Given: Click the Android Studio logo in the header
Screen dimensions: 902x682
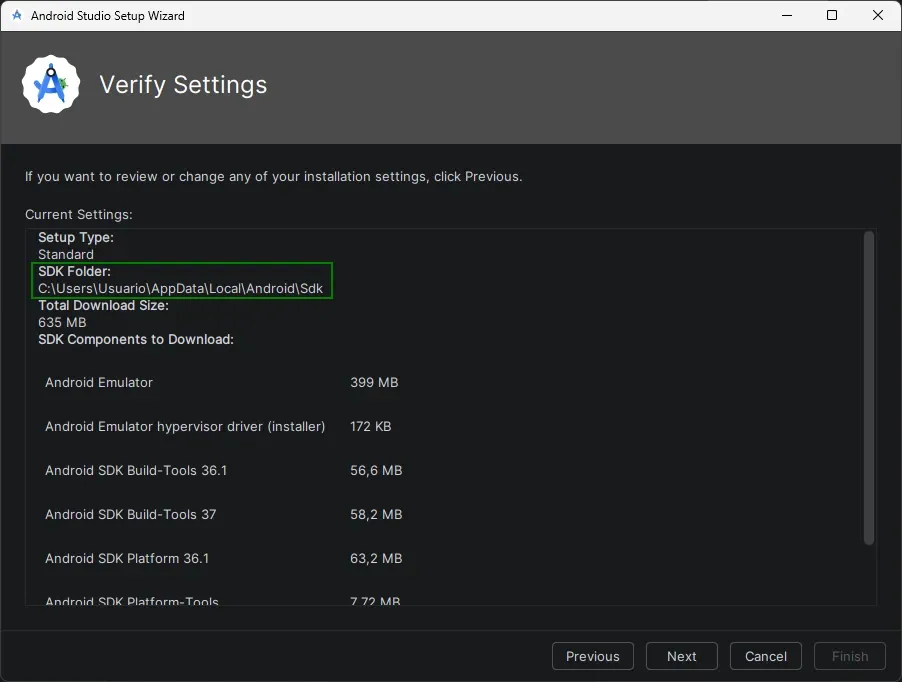Looking at the screenshot, I should [51, 85].
